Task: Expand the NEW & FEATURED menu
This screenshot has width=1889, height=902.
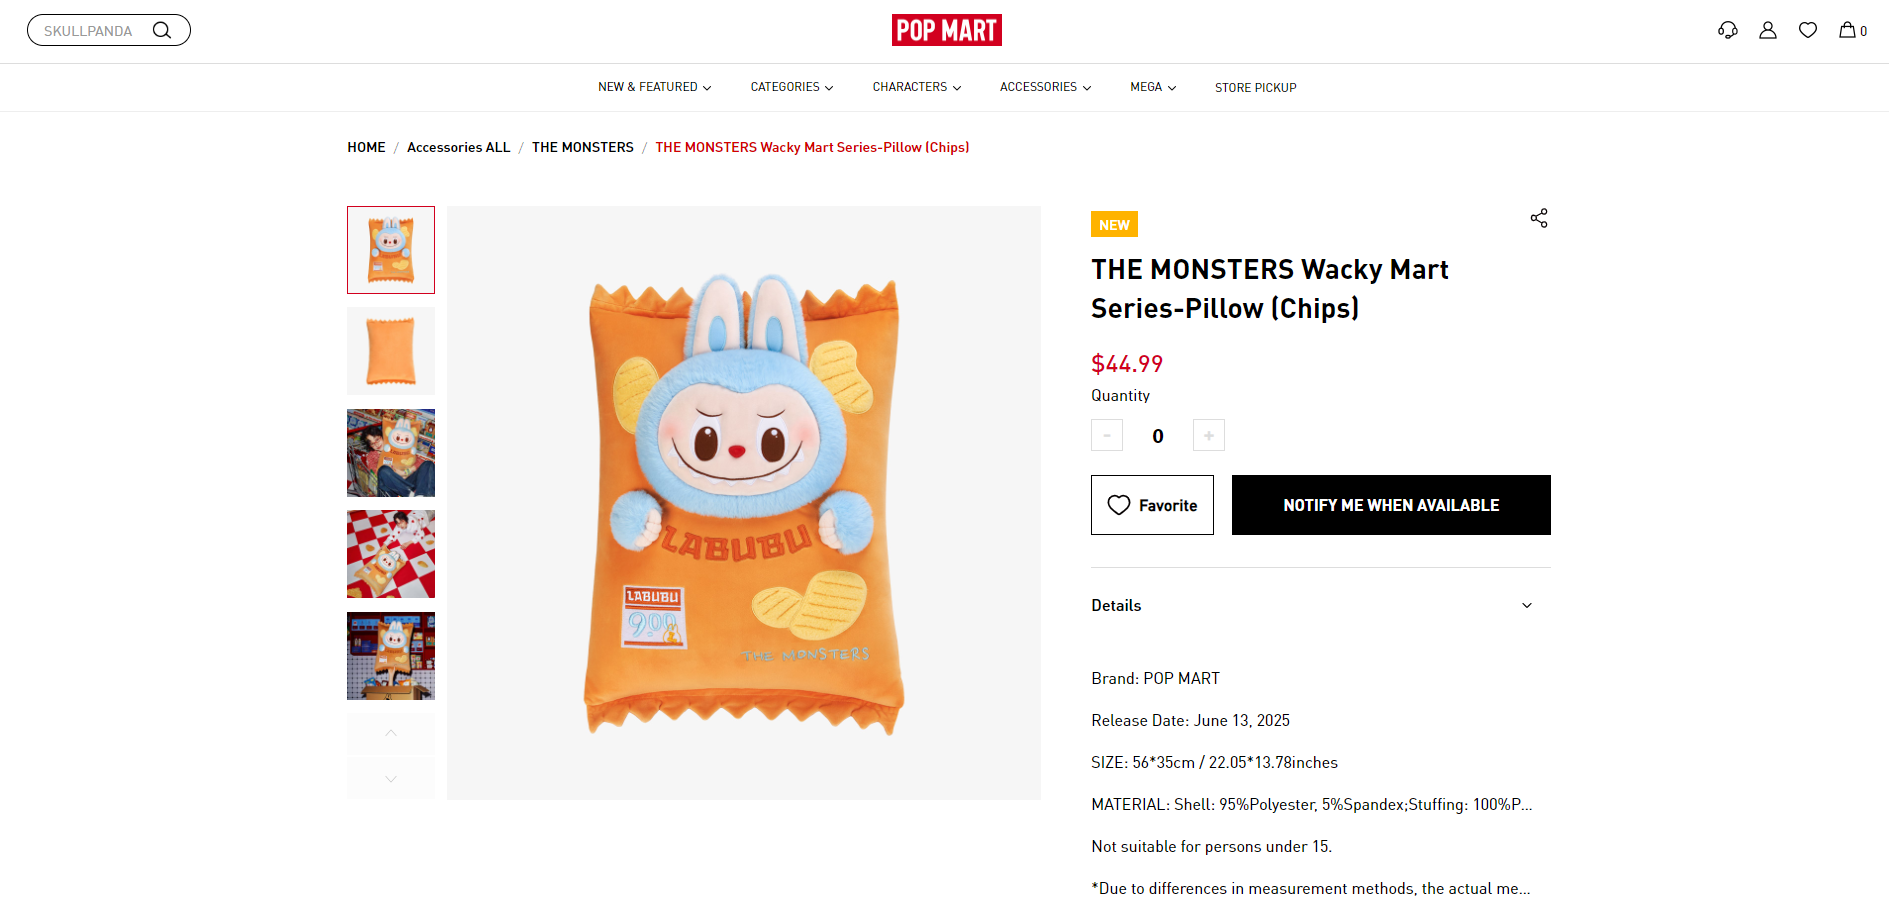Action: click(x=654, y=87)
